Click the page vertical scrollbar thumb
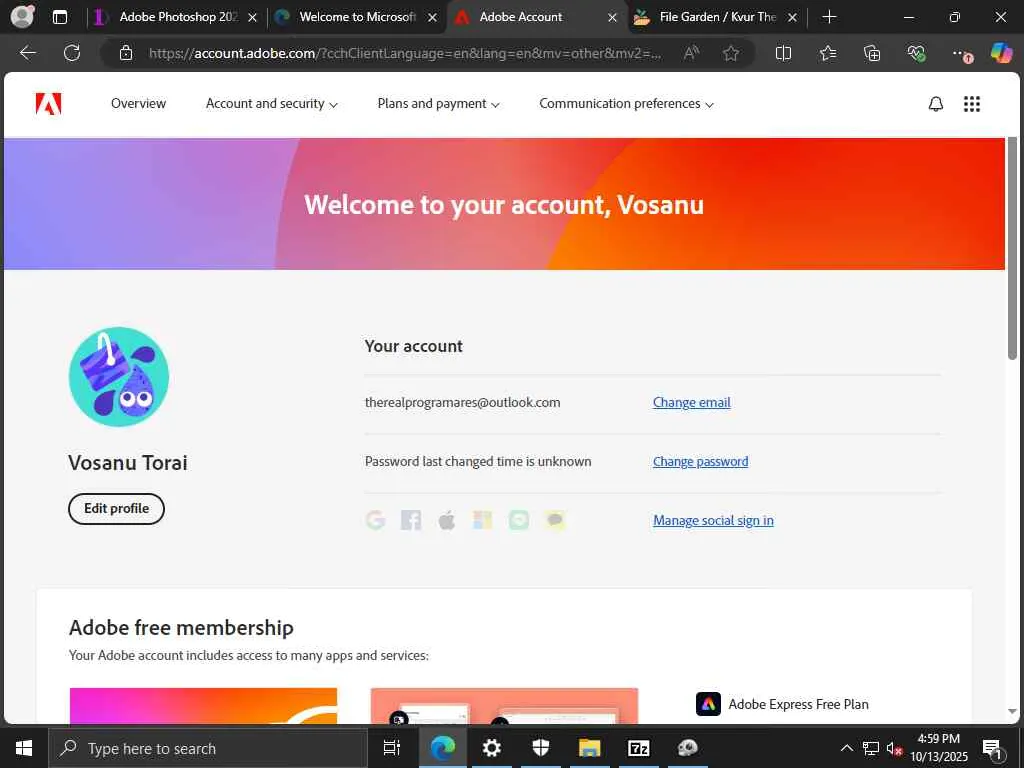Viewport: 1024px width, 768px height. [x=1012, y=248]
